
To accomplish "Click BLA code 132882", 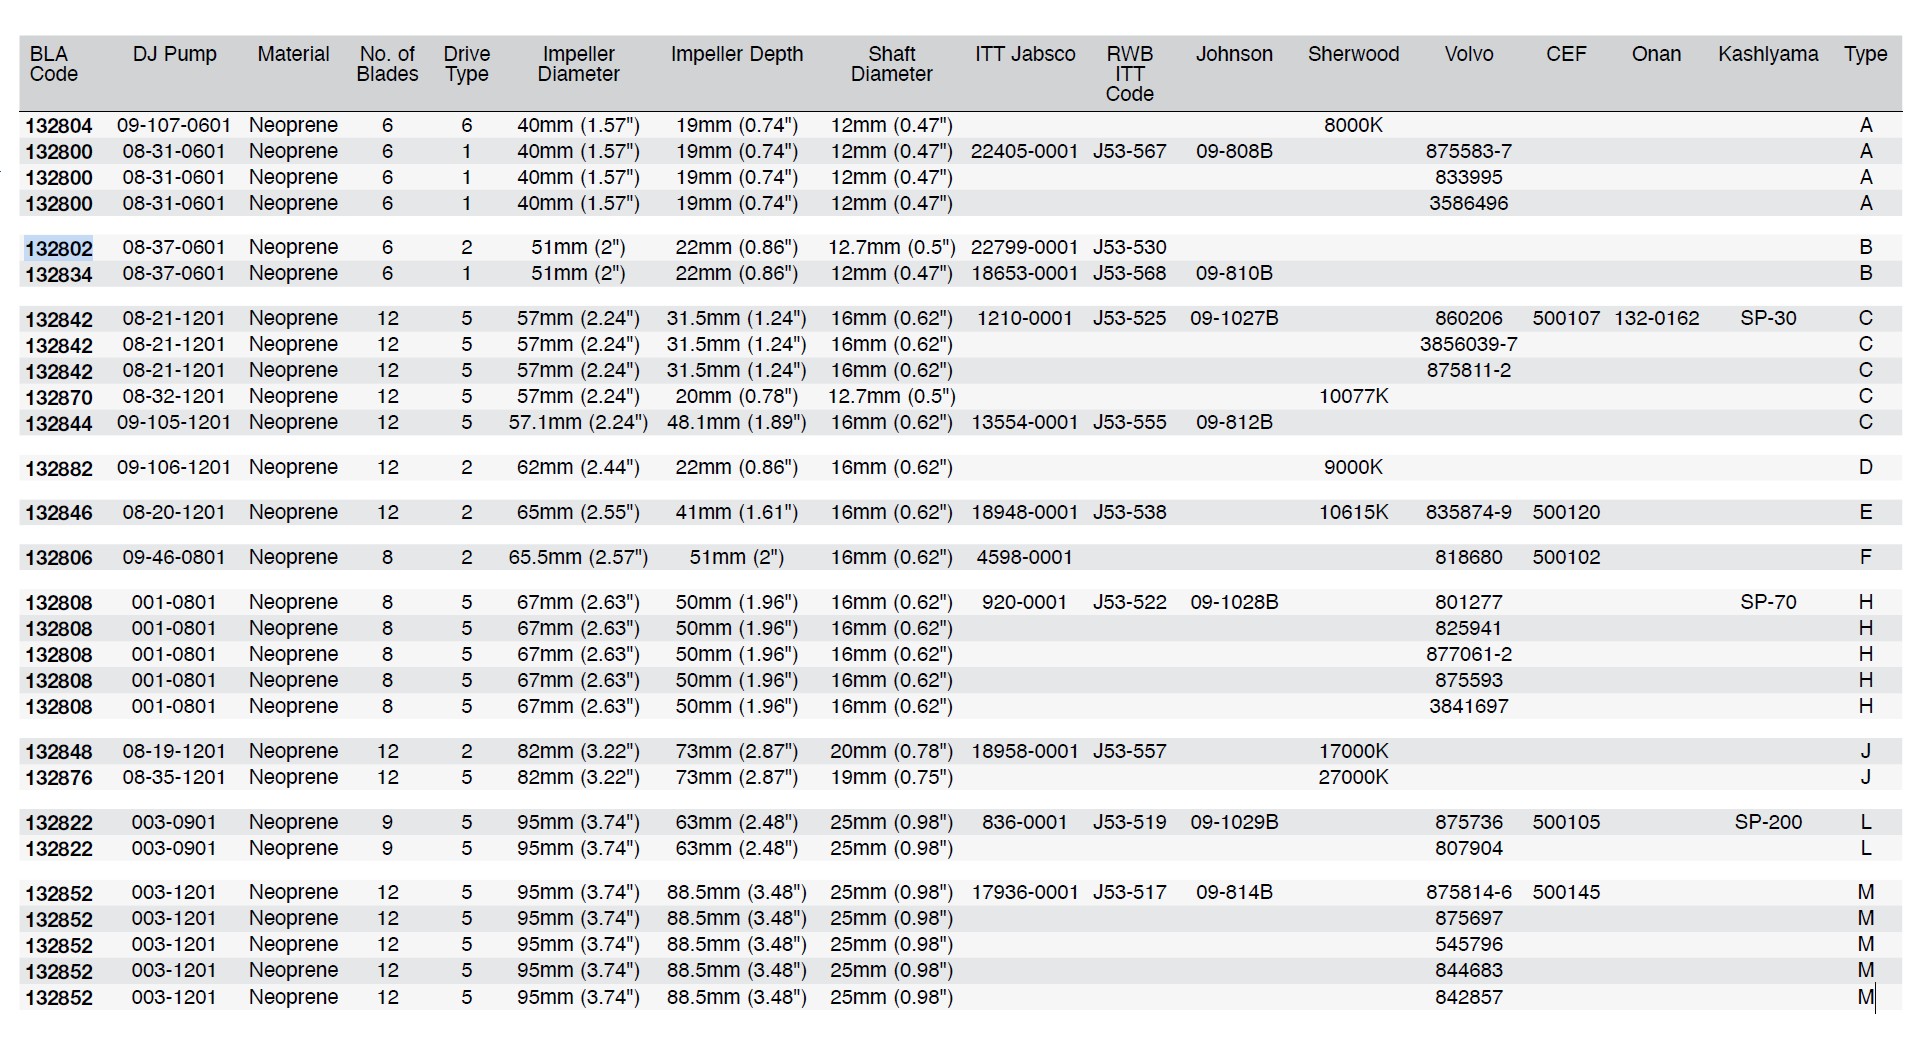I will pos(59,468).
